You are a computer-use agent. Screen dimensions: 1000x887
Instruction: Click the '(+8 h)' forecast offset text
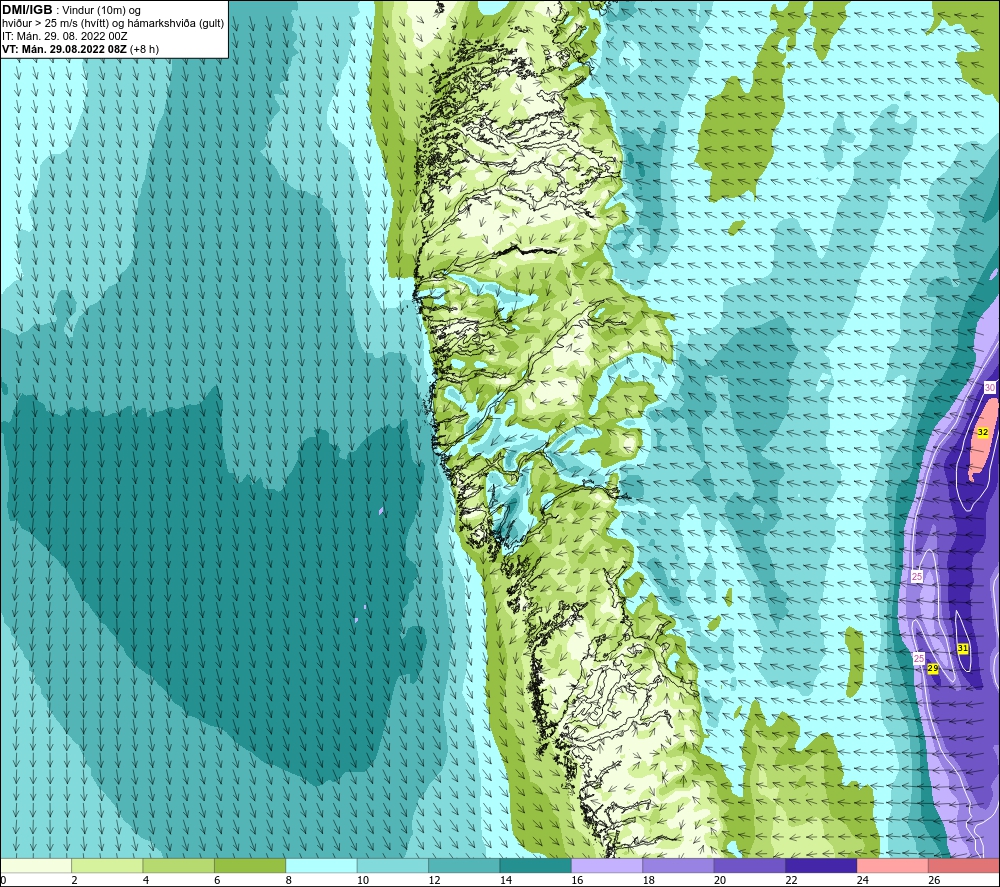[144, 49]
